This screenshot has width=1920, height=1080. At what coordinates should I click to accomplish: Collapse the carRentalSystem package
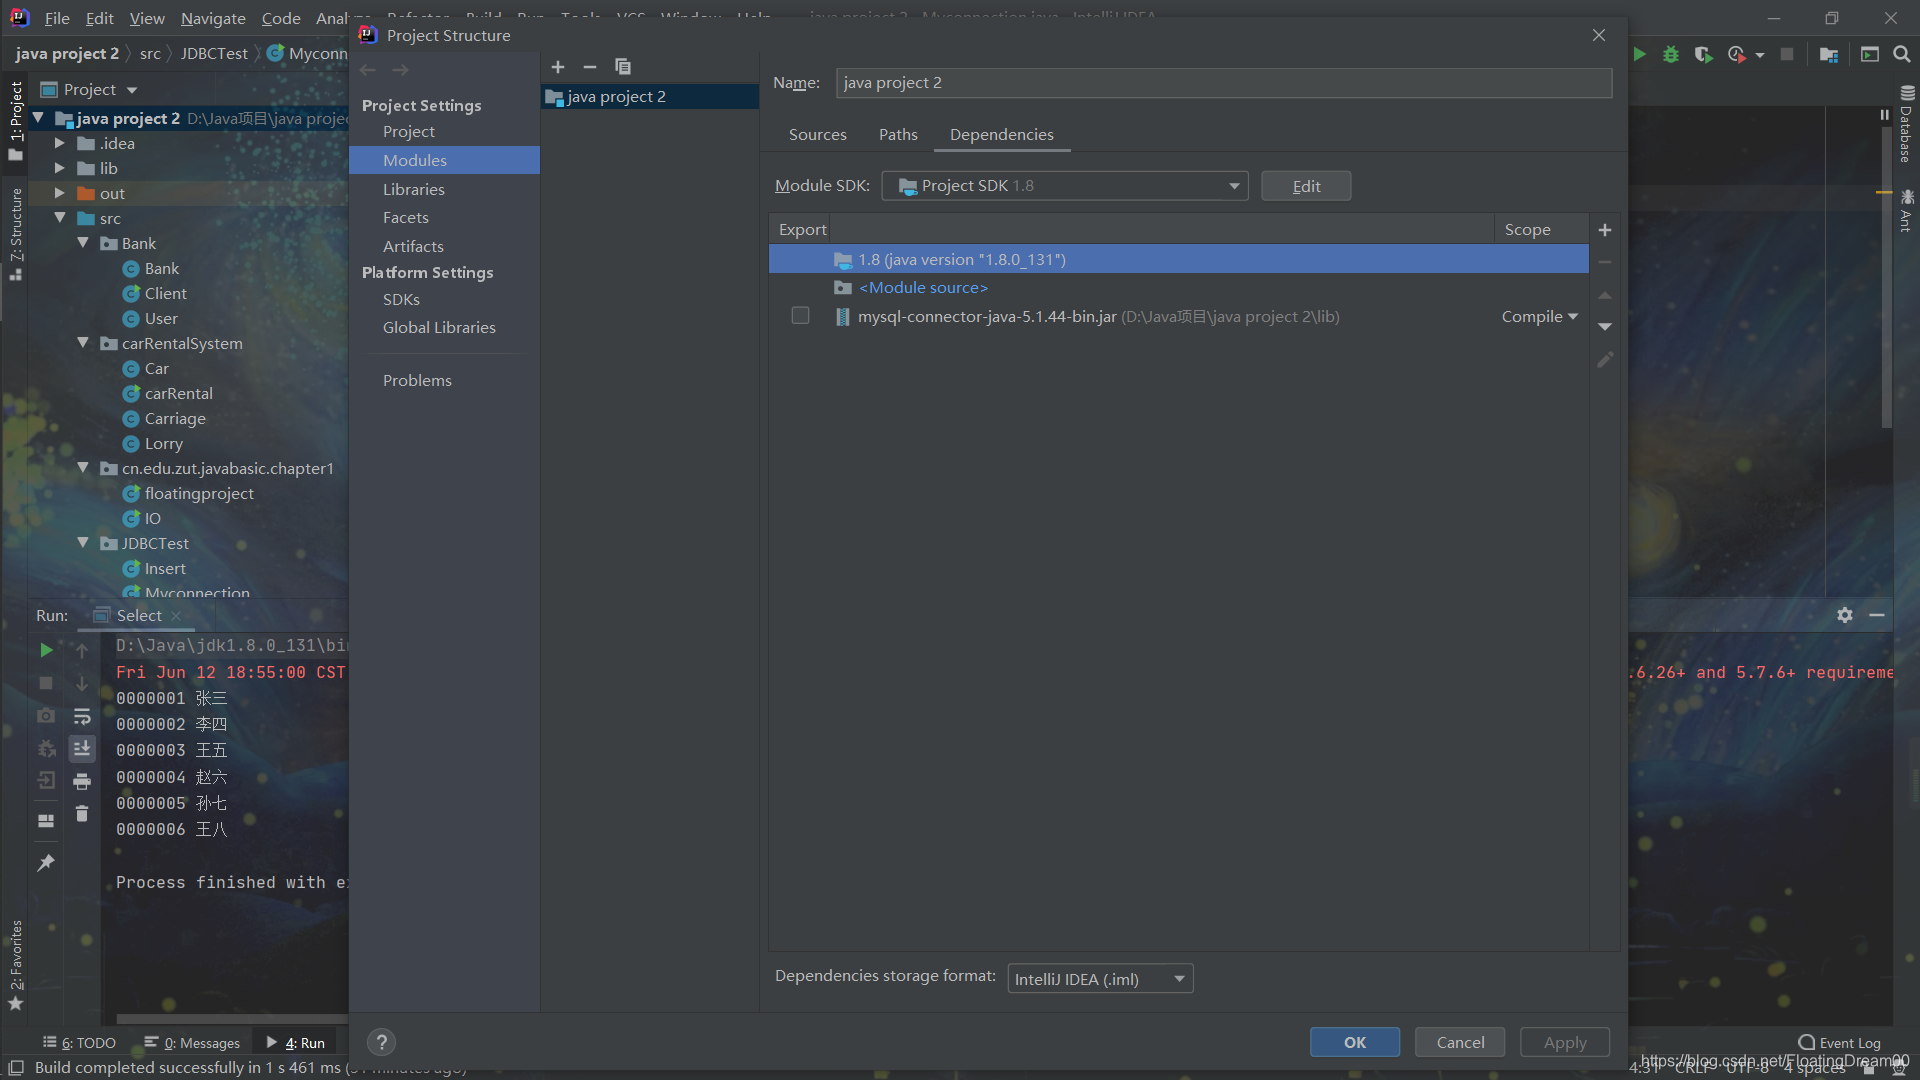pyautogui.click(x=83, y=343)
